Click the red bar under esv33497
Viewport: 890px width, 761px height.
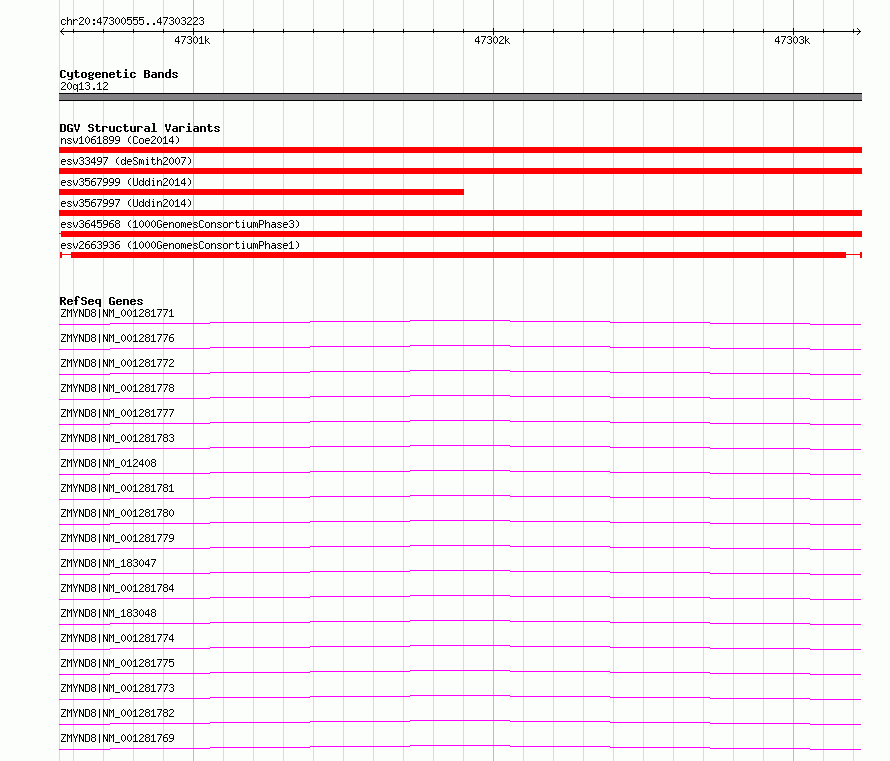coord(460,171)
